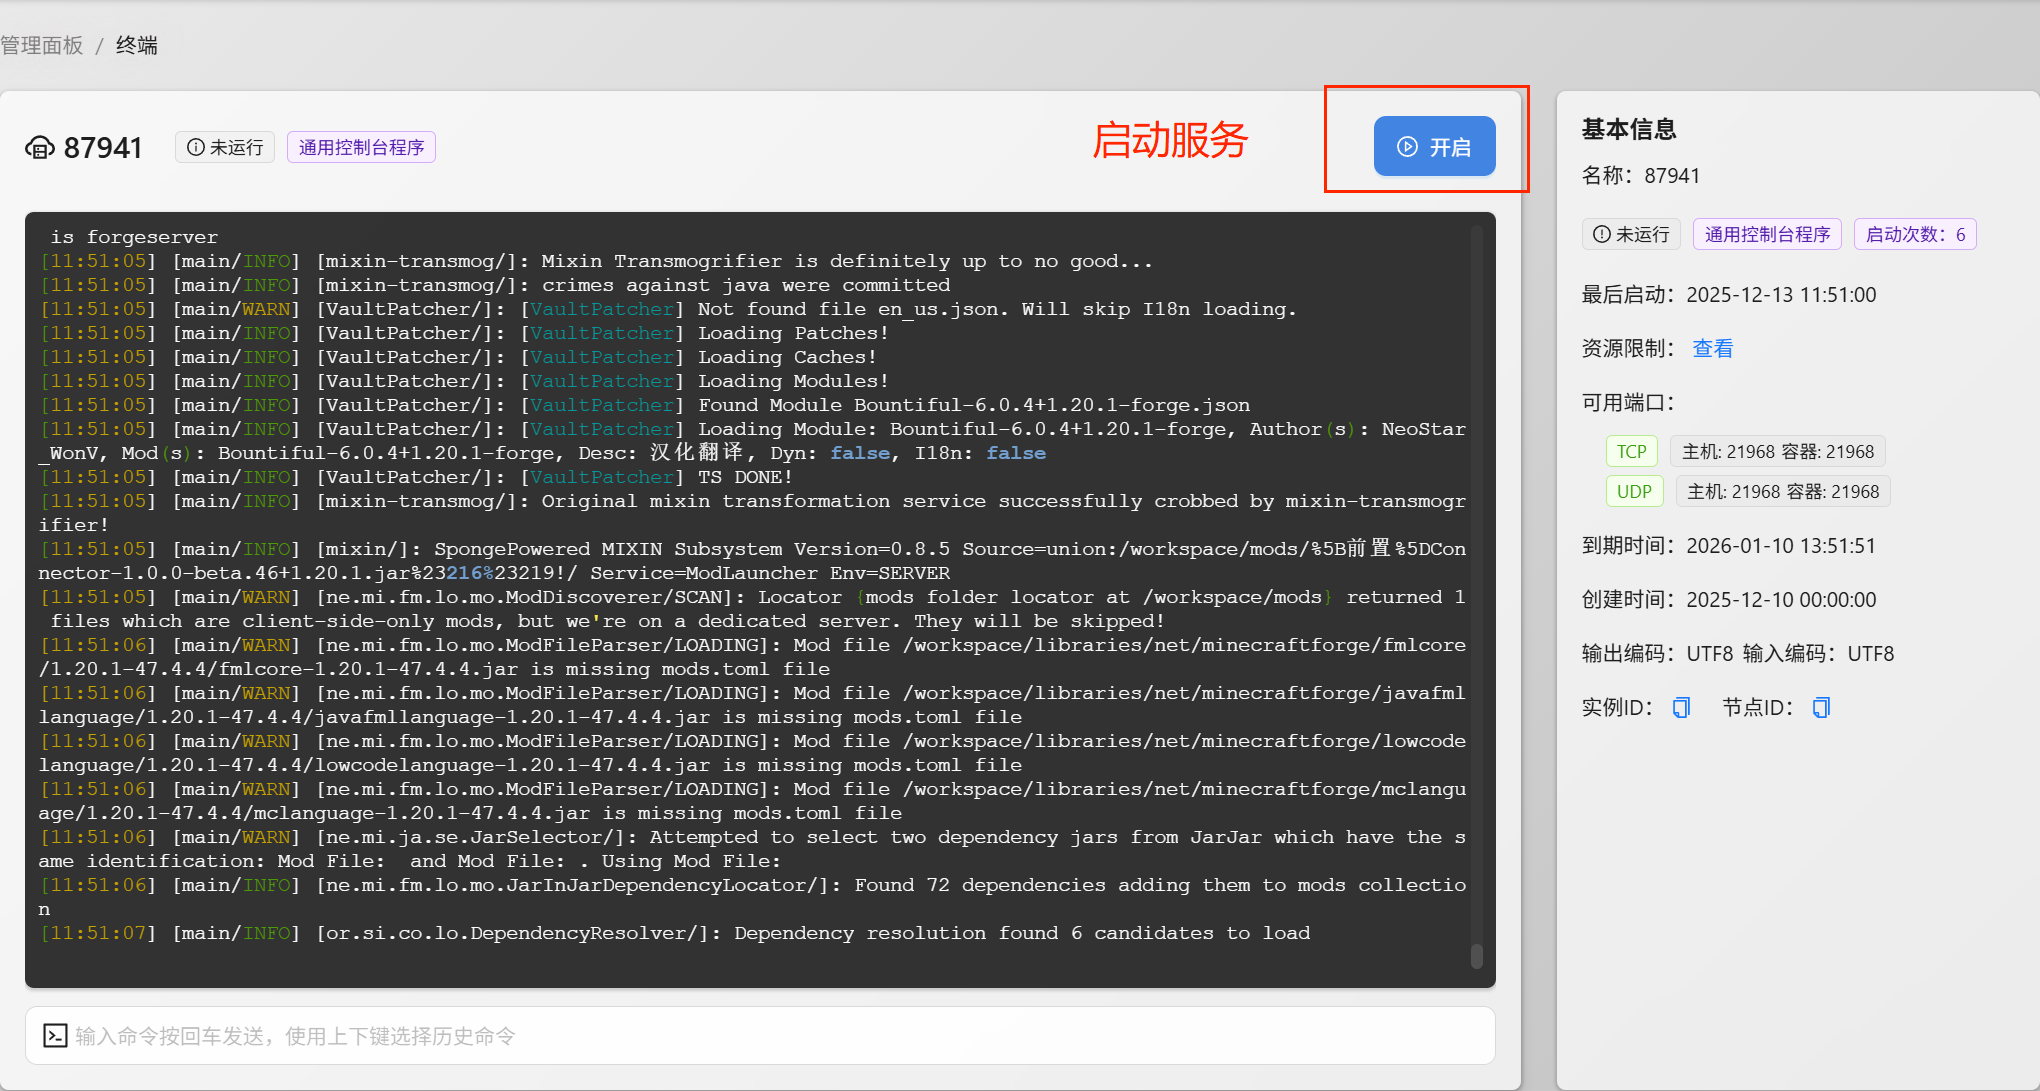Click the 终端 breadcrumb item
The width and height of the screenshot is (2040, 1091).
pos(137,45)
